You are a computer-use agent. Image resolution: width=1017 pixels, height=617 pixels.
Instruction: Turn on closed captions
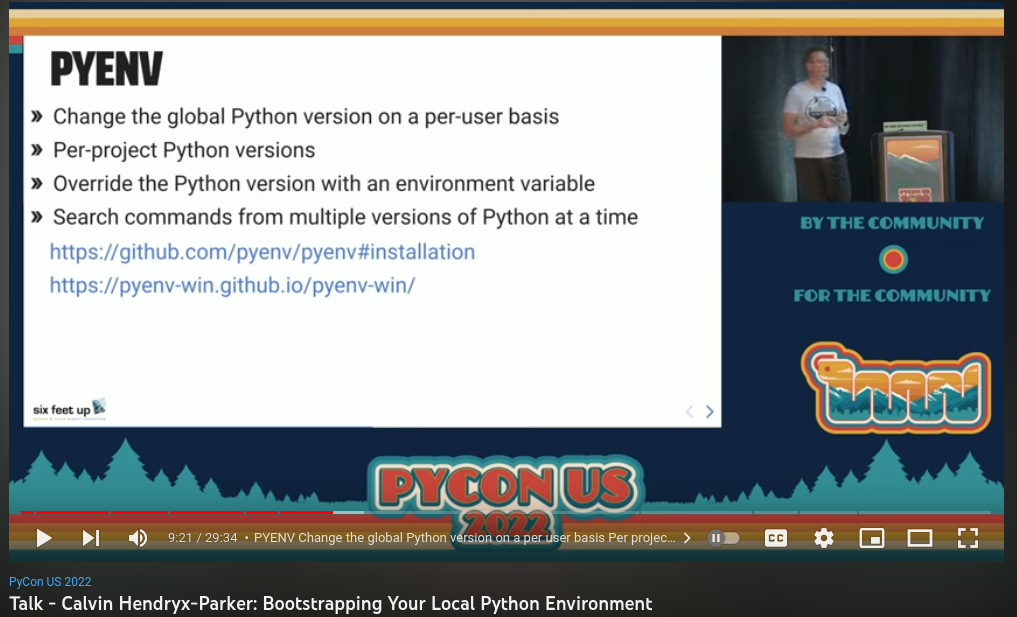click(x=775, y=538)
